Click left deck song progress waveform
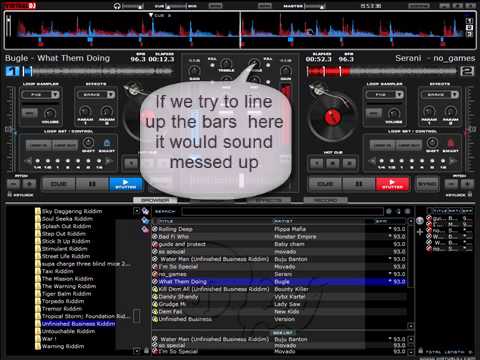Image resolution: width=480 pixels, height=360 pixels. click(x=98, y=71)
